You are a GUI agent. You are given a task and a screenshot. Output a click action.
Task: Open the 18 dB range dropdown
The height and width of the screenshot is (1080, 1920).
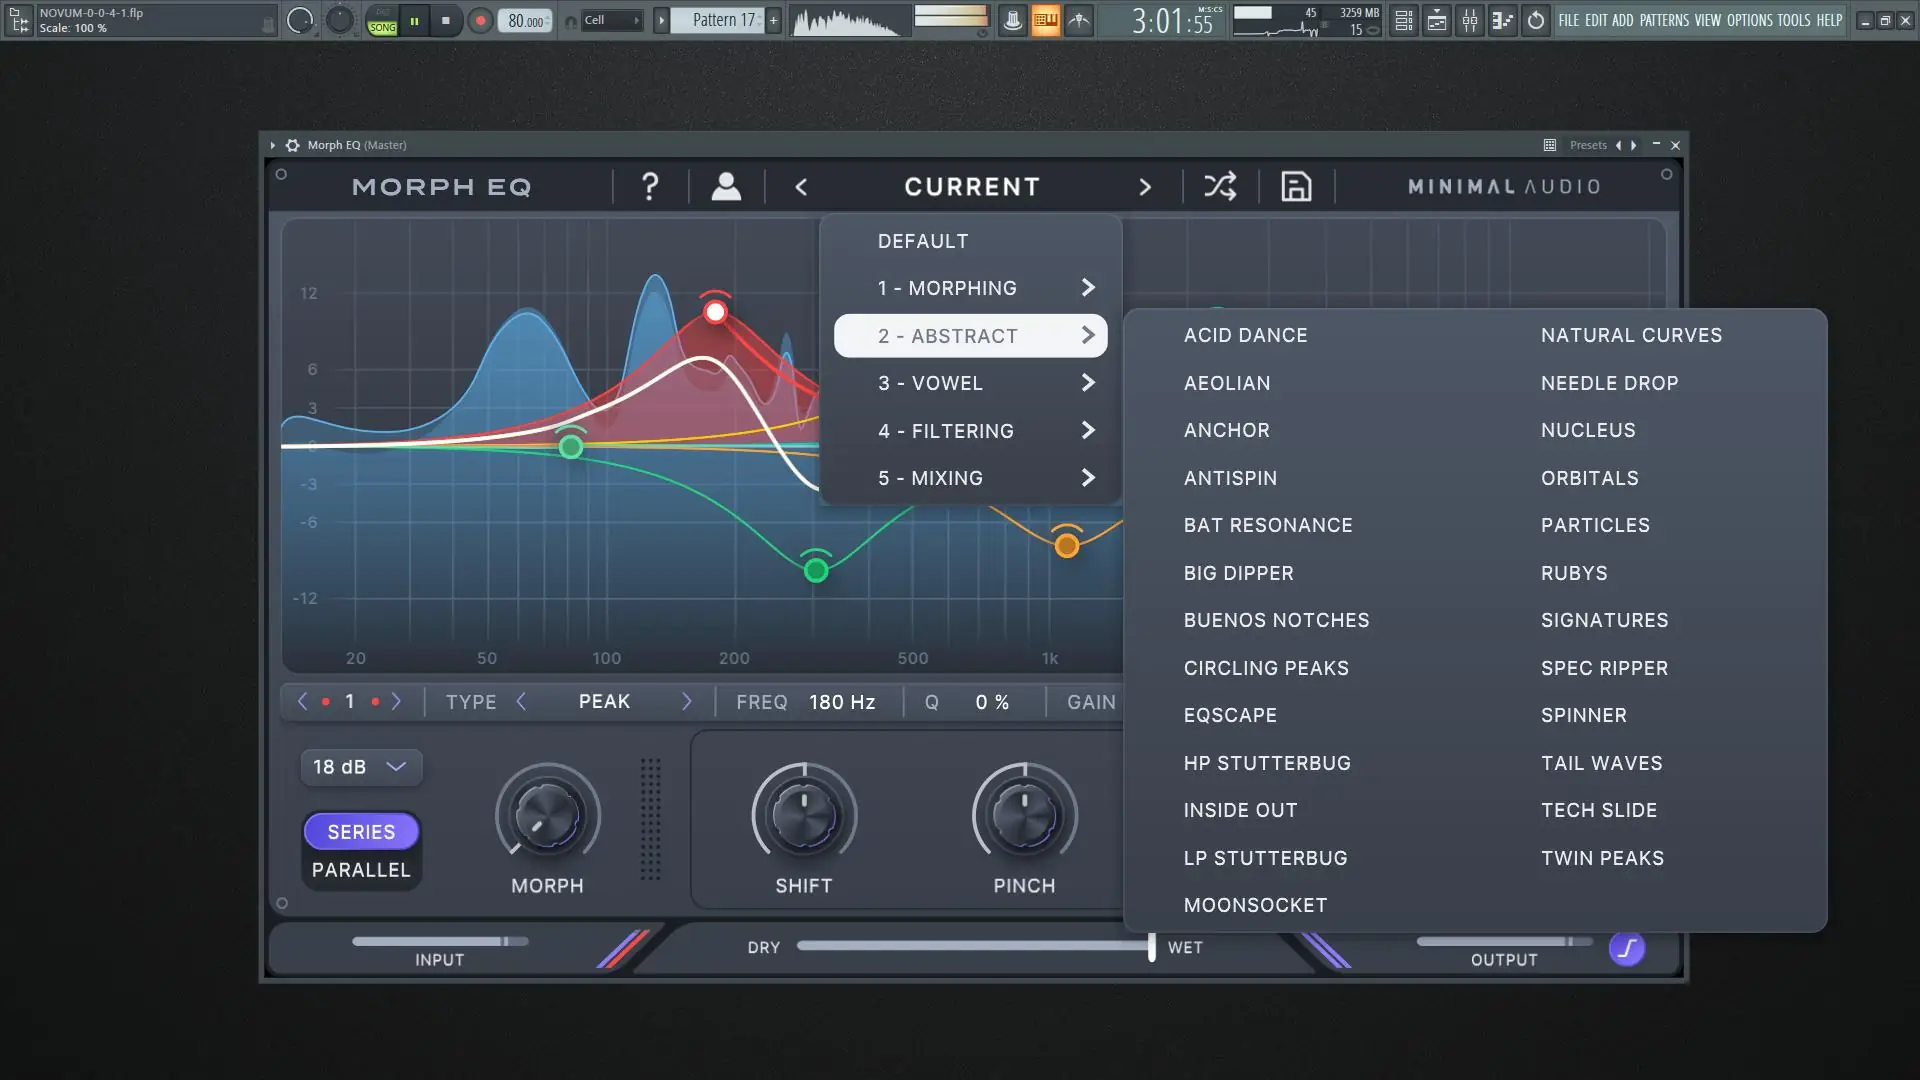pyautogui.click(x=360, y=767)
